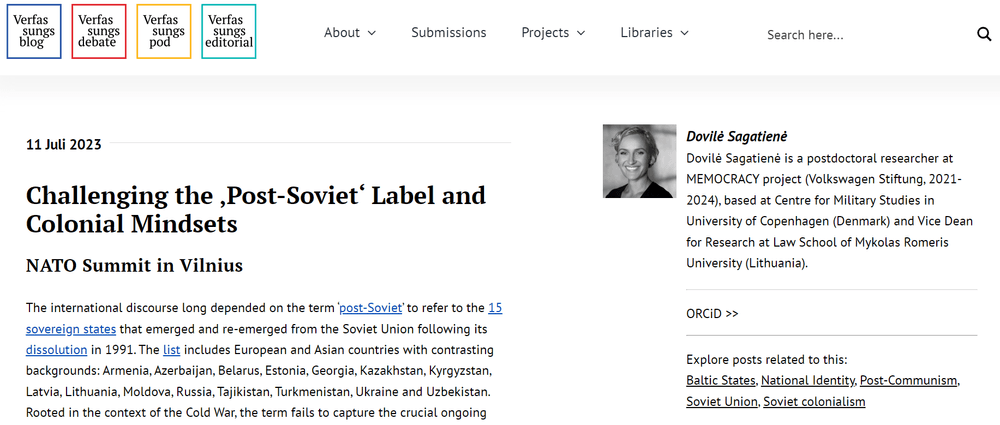Browse the National Identity tag

[807, 381]
